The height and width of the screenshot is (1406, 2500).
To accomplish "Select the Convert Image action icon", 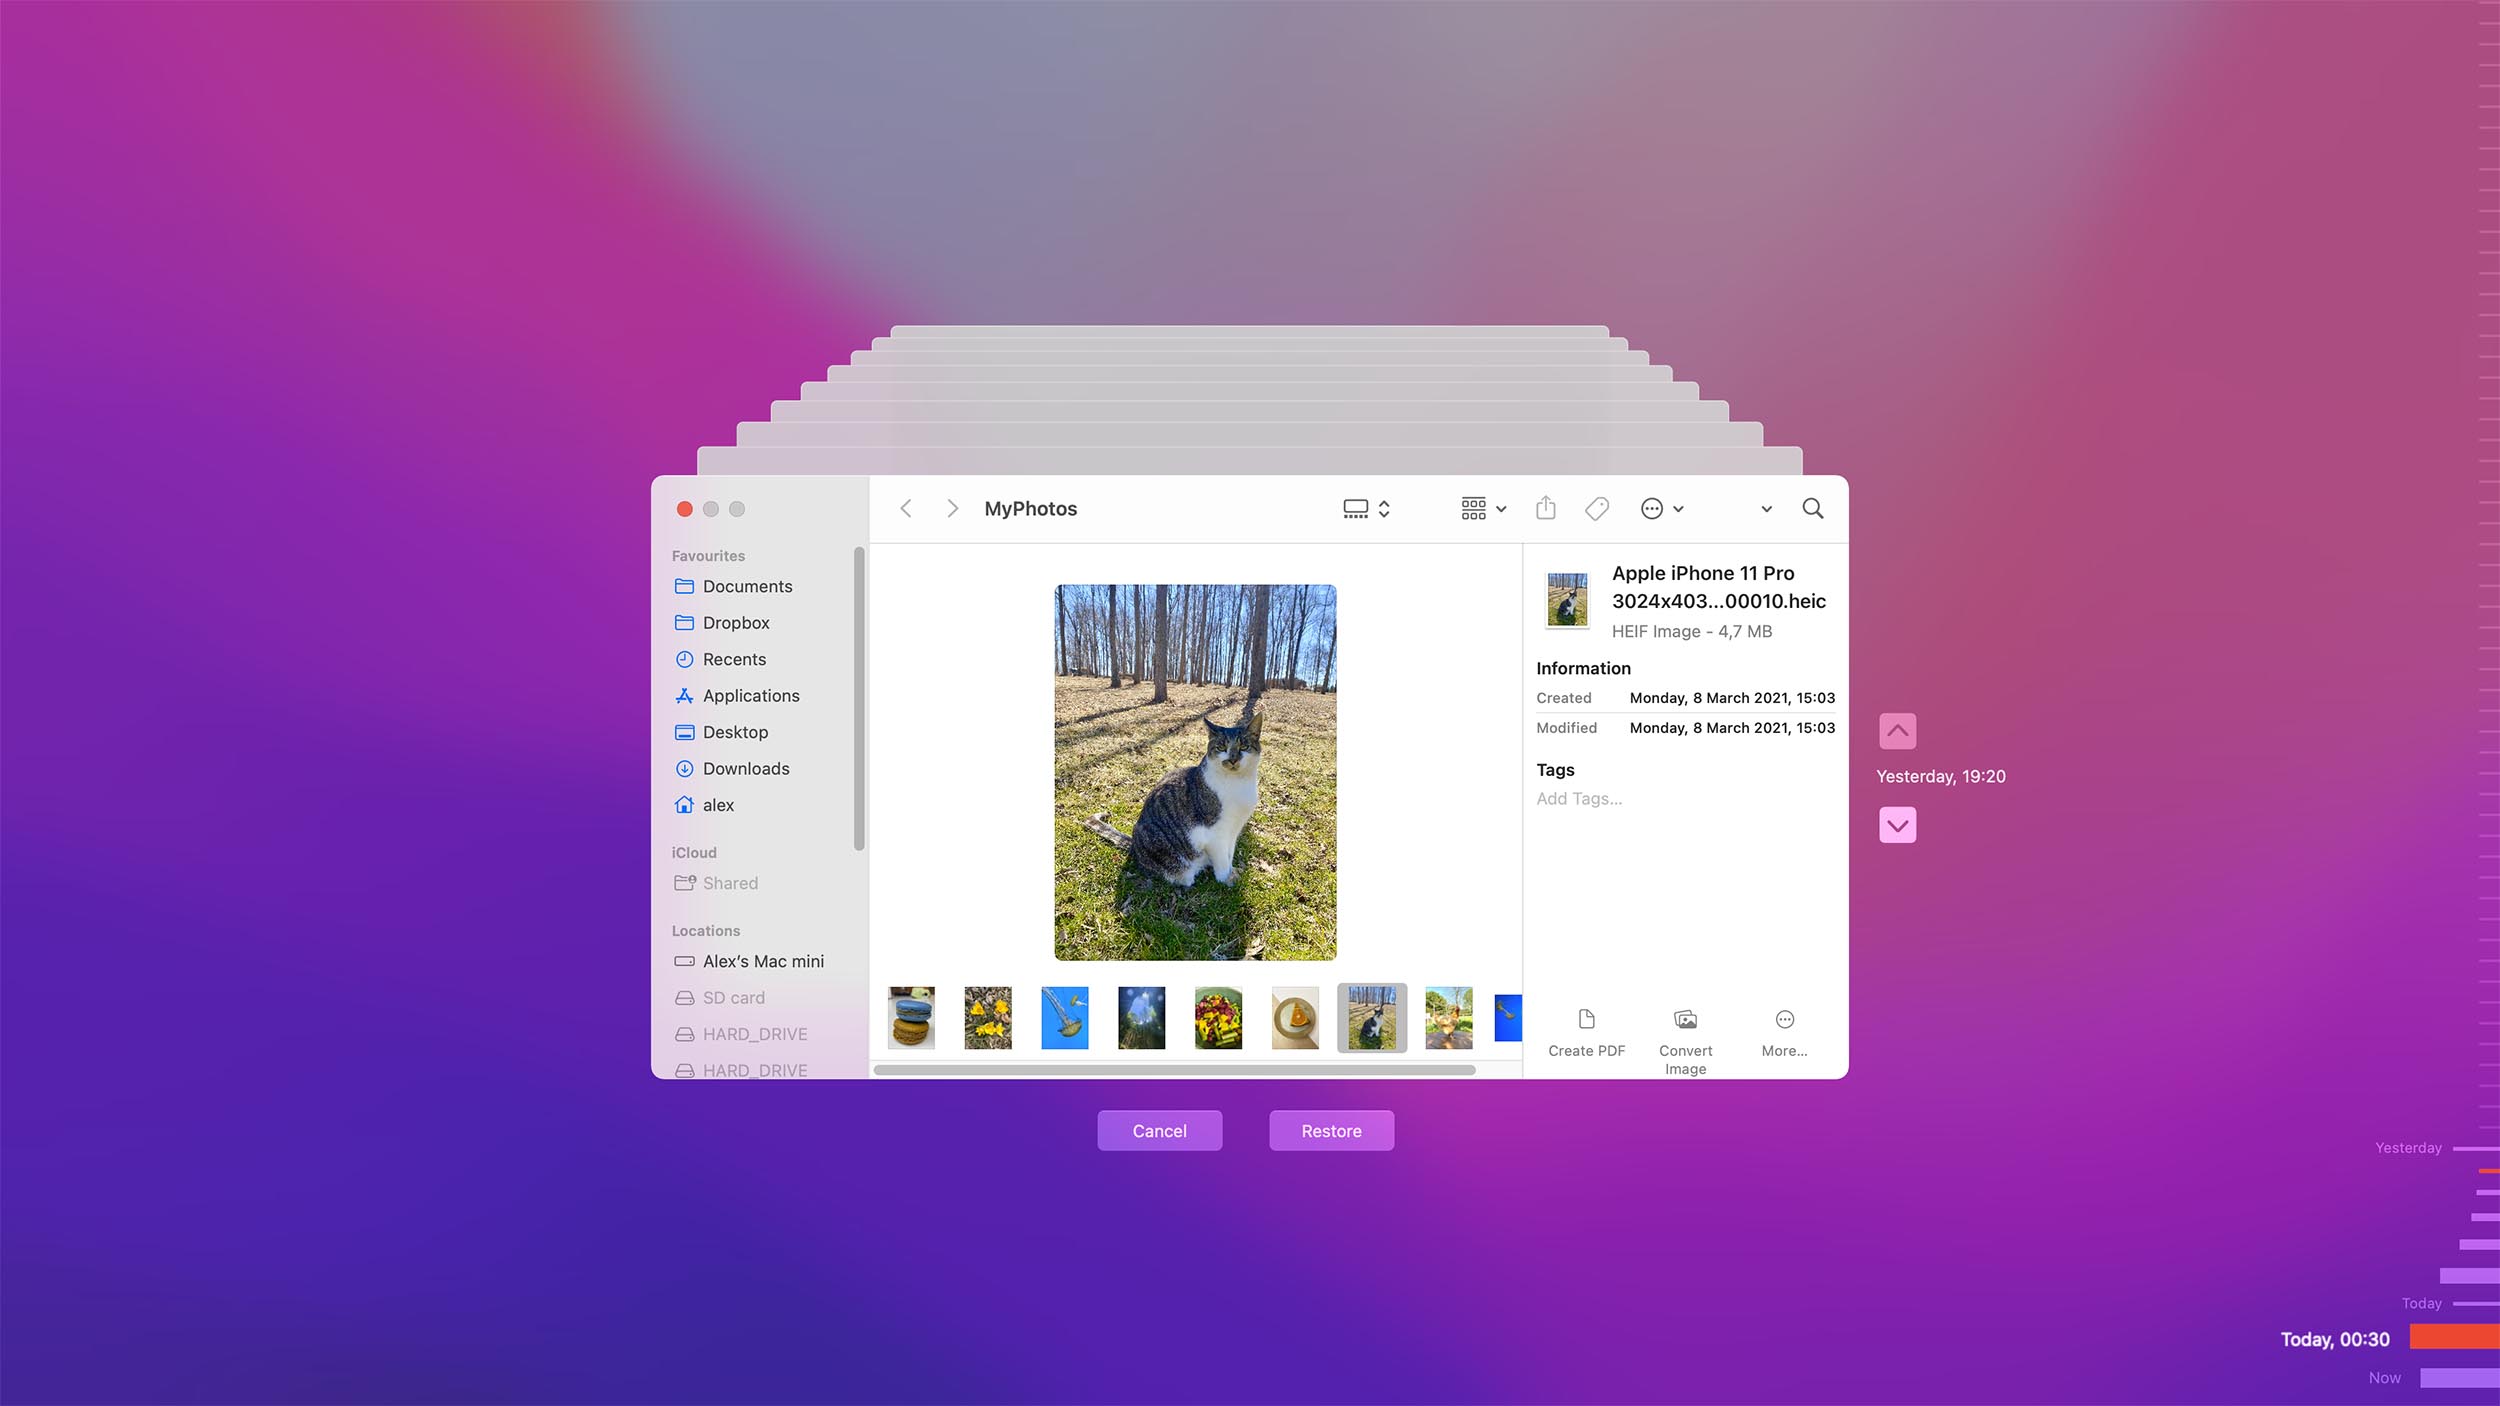I will tap(1684, 1018).
